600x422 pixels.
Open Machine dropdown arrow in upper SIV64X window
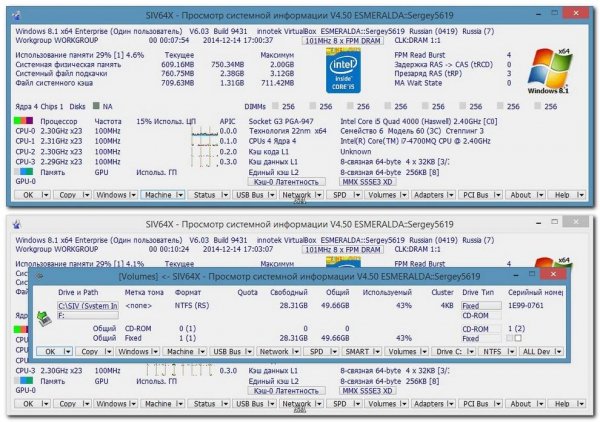click(180, 195)
